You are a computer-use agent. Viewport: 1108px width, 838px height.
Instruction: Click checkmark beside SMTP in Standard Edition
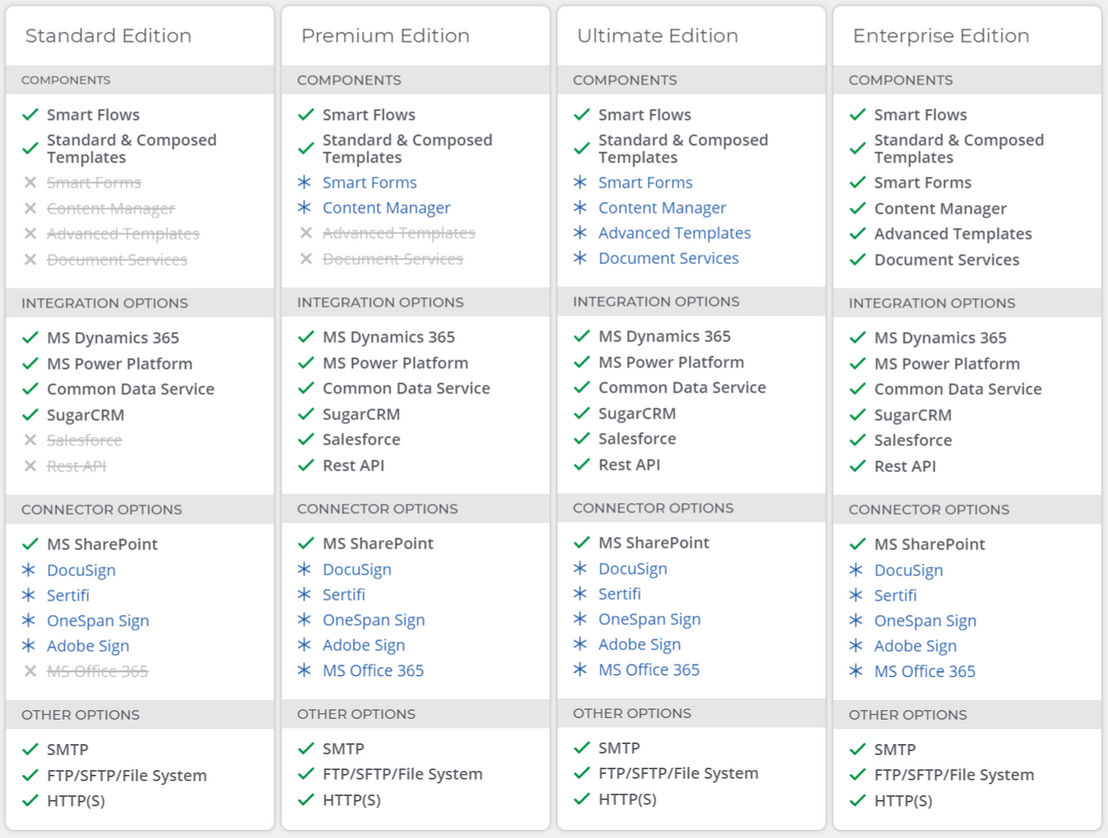[x=30, y=749]
